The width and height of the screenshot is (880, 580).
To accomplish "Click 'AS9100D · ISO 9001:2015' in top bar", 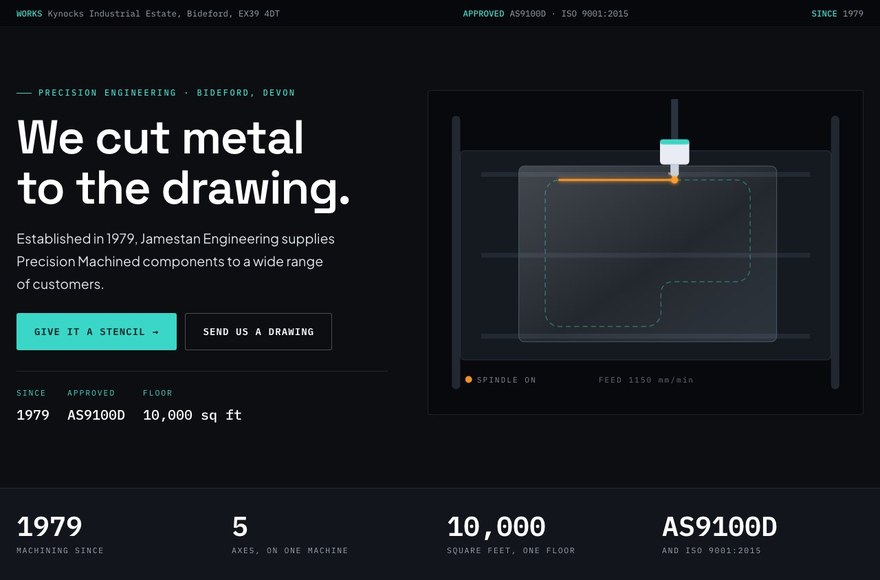I will click(569, 13).
